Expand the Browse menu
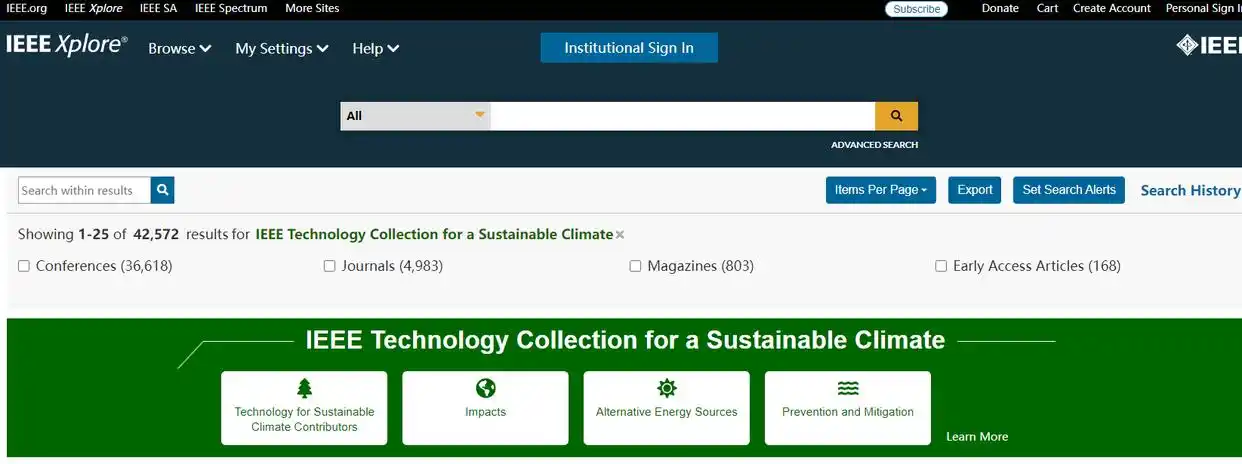The image size is (1242, 464). click(180, 48)
